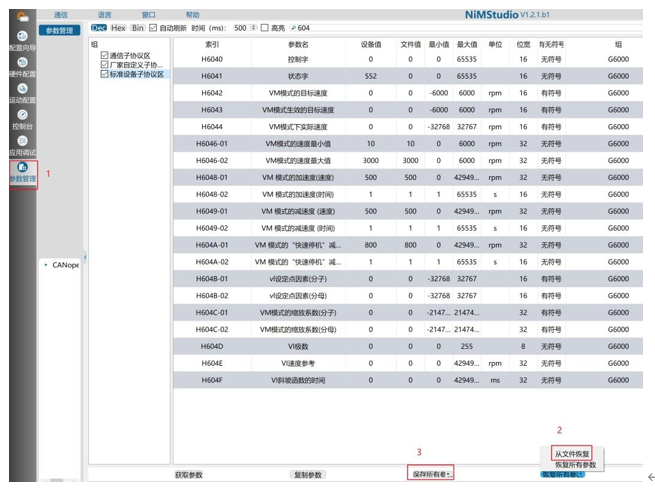The width and height of the screenshot is (655, 494).
Task: Open the 恢复所有参数 blue dropdown button
Action: (562, 474)
